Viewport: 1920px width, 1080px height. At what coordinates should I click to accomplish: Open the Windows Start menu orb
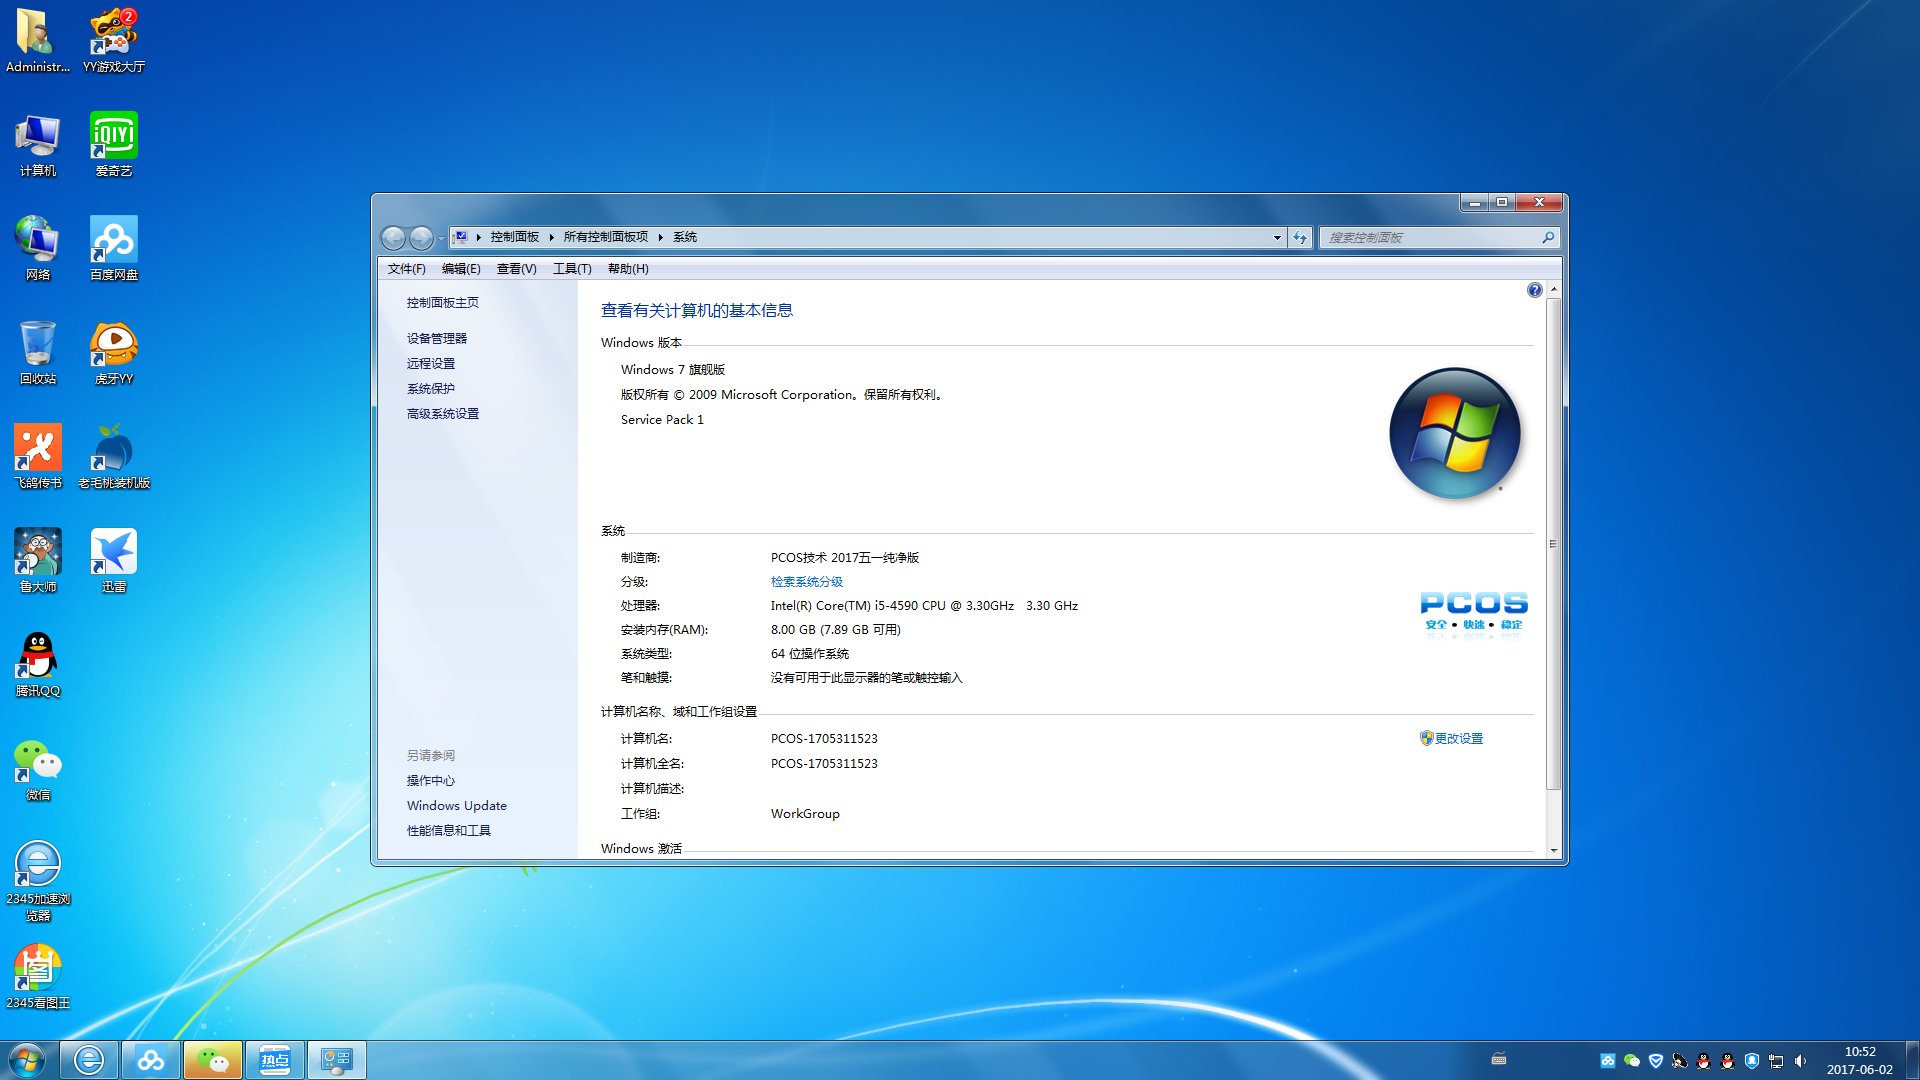27,1060
